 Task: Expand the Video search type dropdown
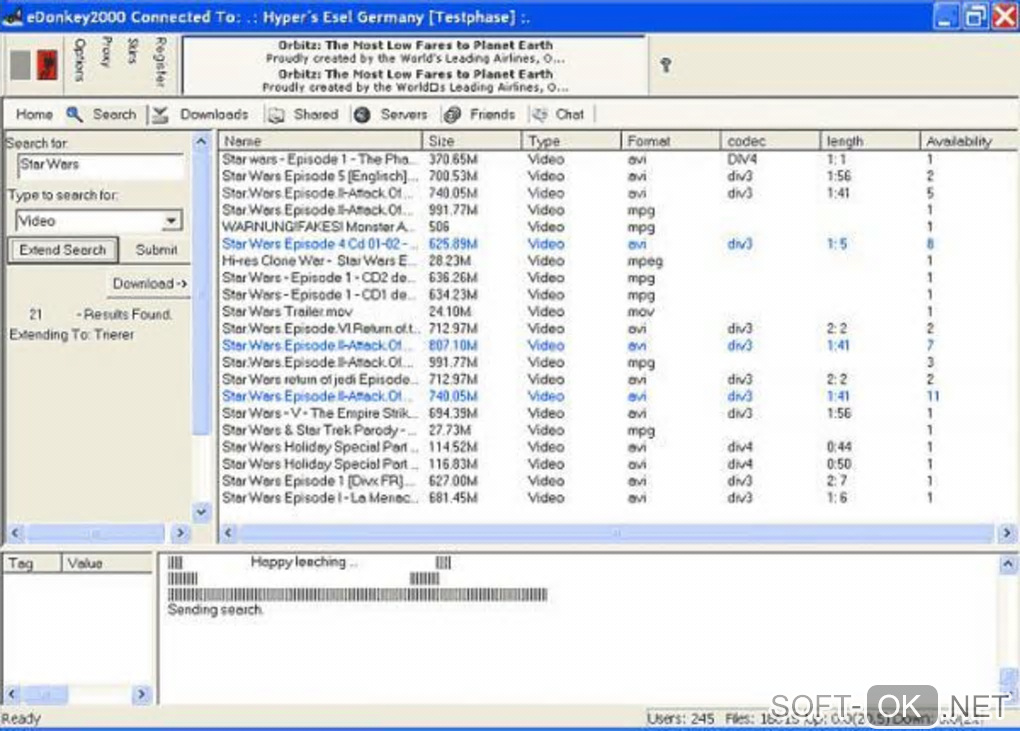pos(172,221)
